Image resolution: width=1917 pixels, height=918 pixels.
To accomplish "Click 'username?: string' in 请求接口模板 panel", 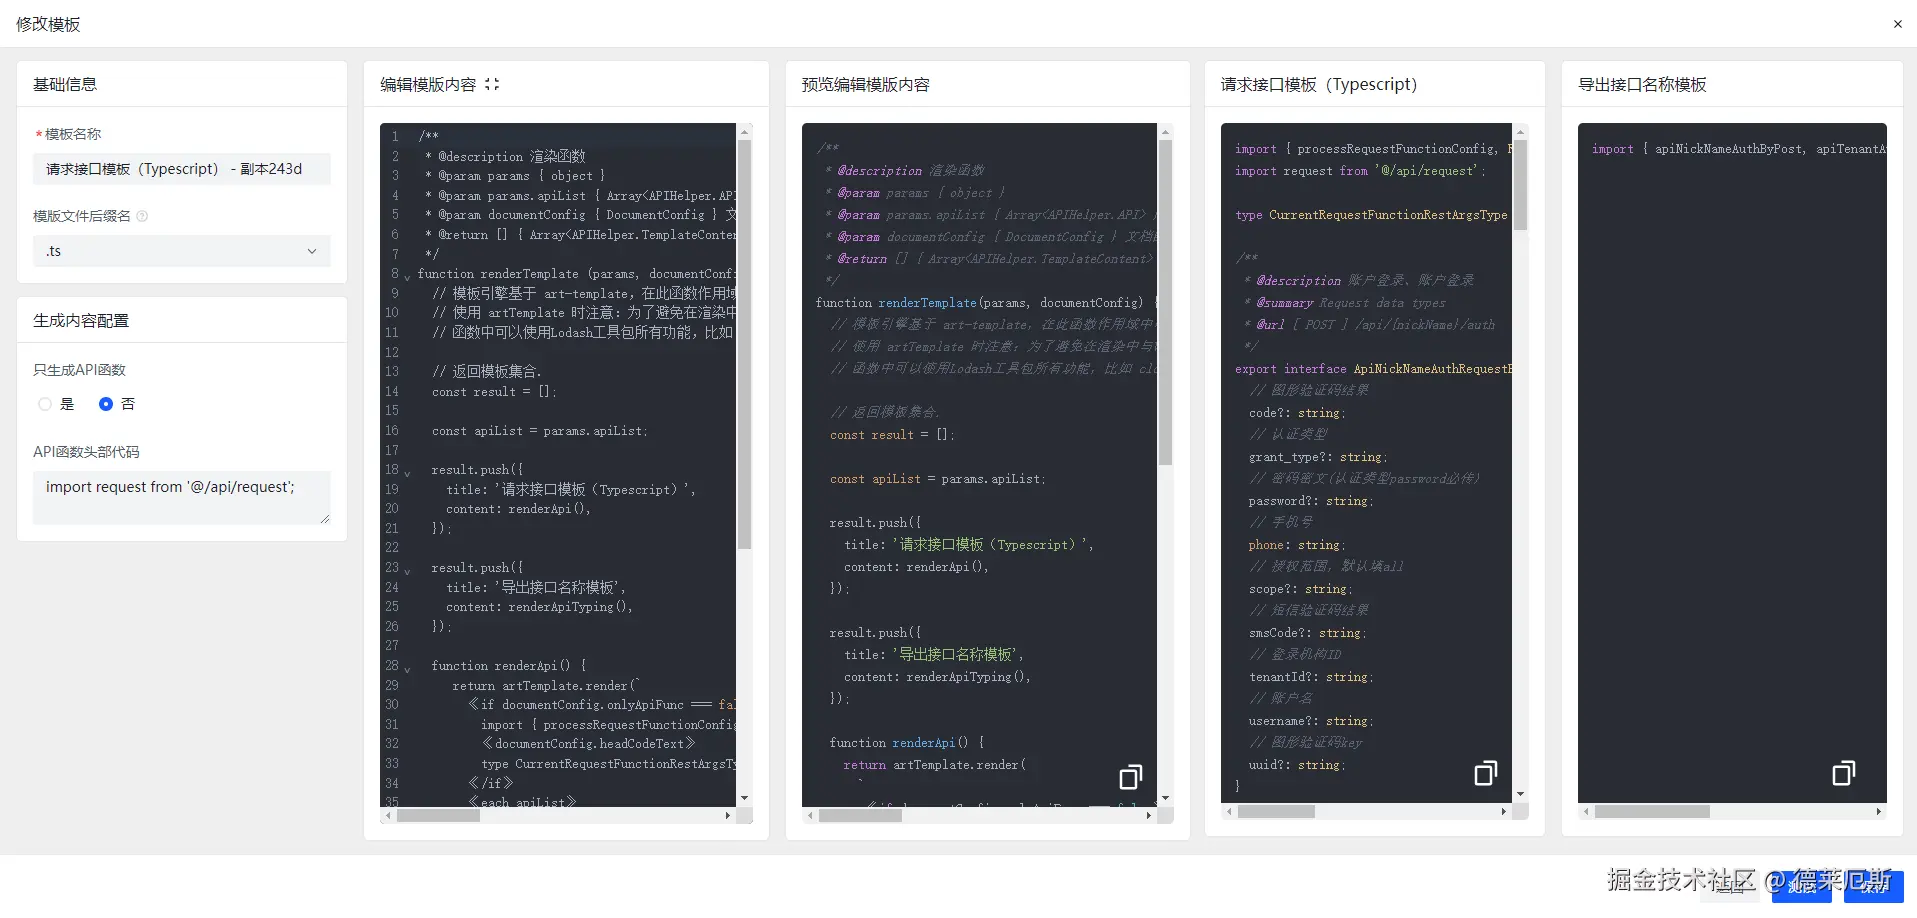I will [x=1310, y=721].
